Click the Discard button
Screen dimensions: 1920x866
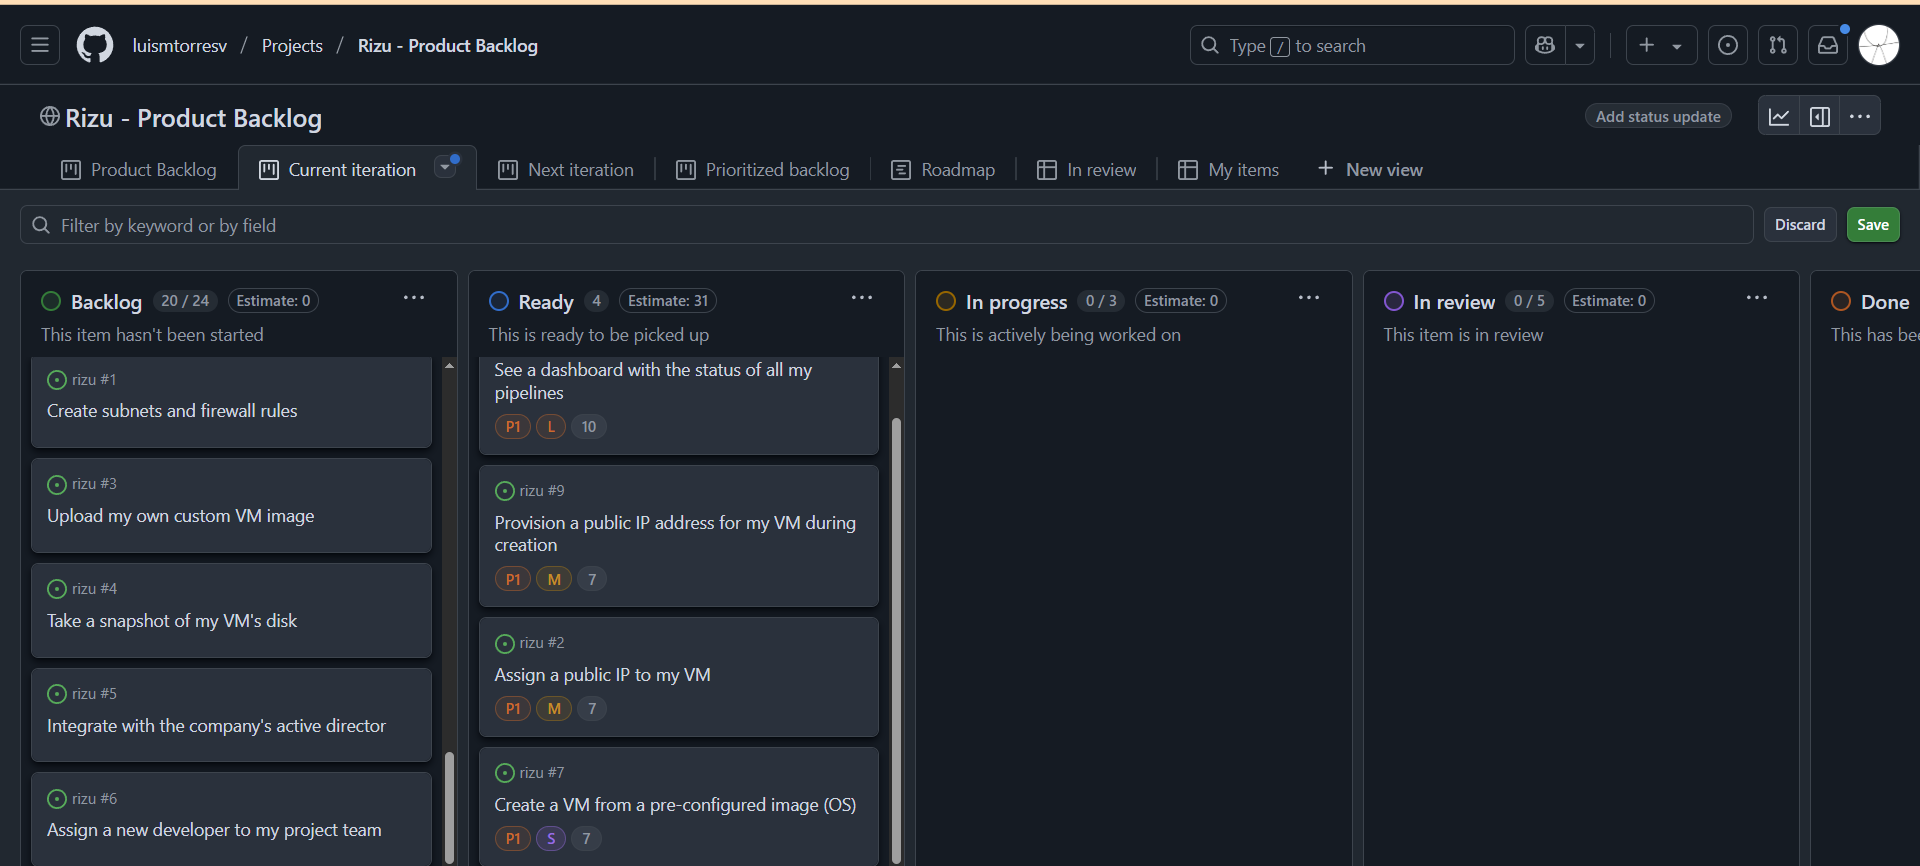pos(1800,225)
